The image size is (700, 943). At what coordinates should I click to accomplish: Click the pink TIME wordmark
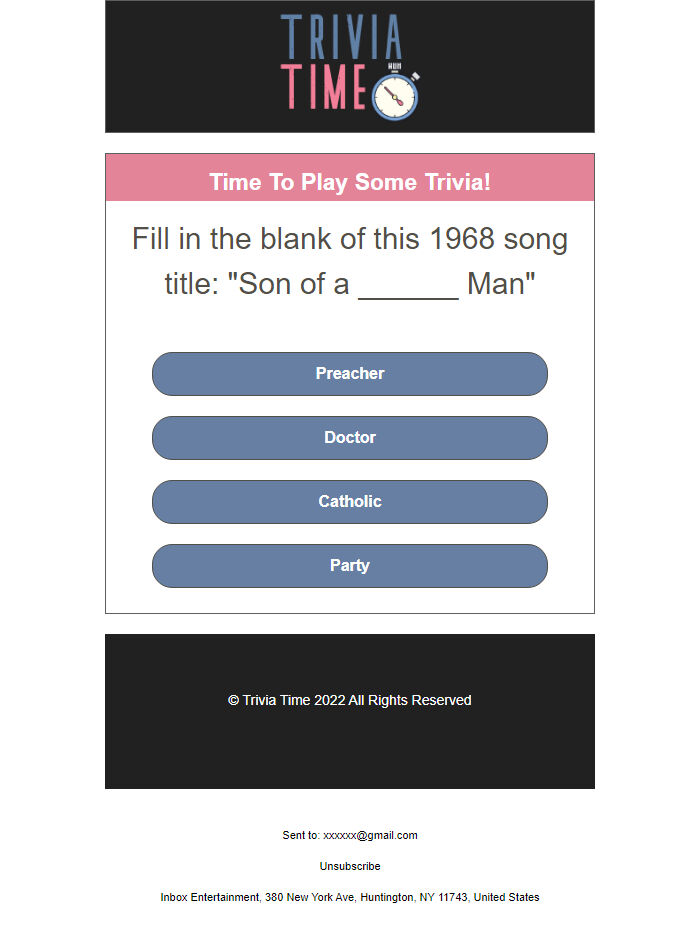tap(325, 85)
